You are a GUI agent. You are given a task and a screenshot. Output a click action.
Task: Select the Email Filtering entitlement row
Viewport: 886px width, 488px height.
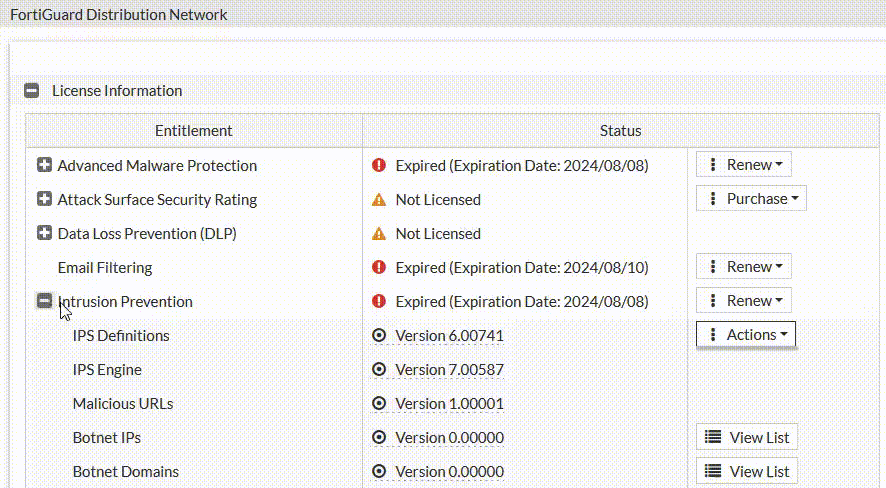(105, 267)
